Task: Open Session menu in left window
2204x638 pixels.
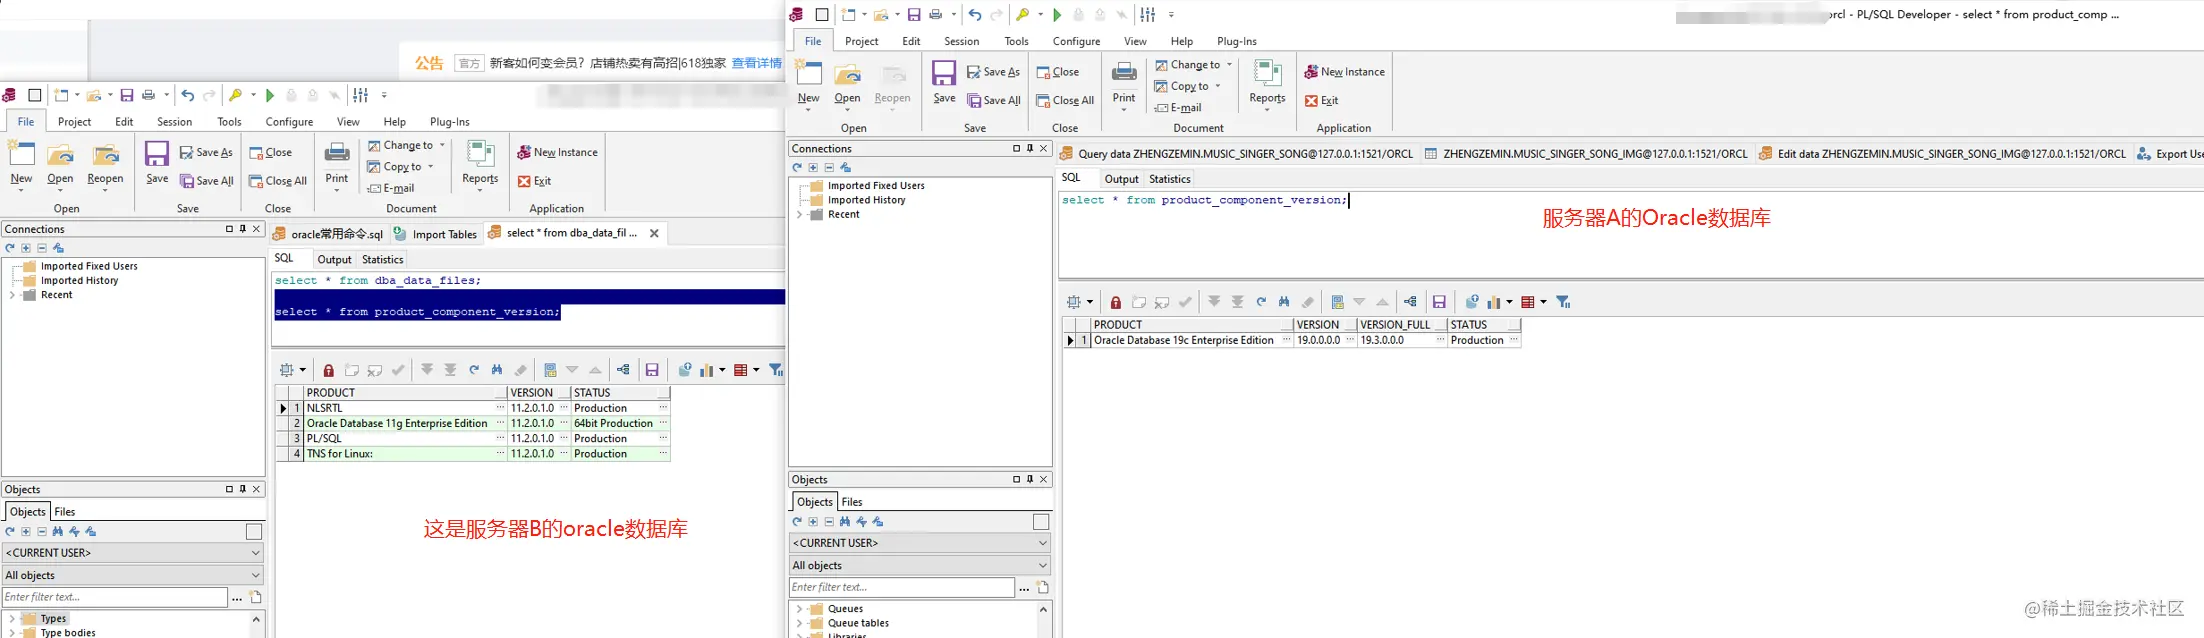Action: coord(174,122)
